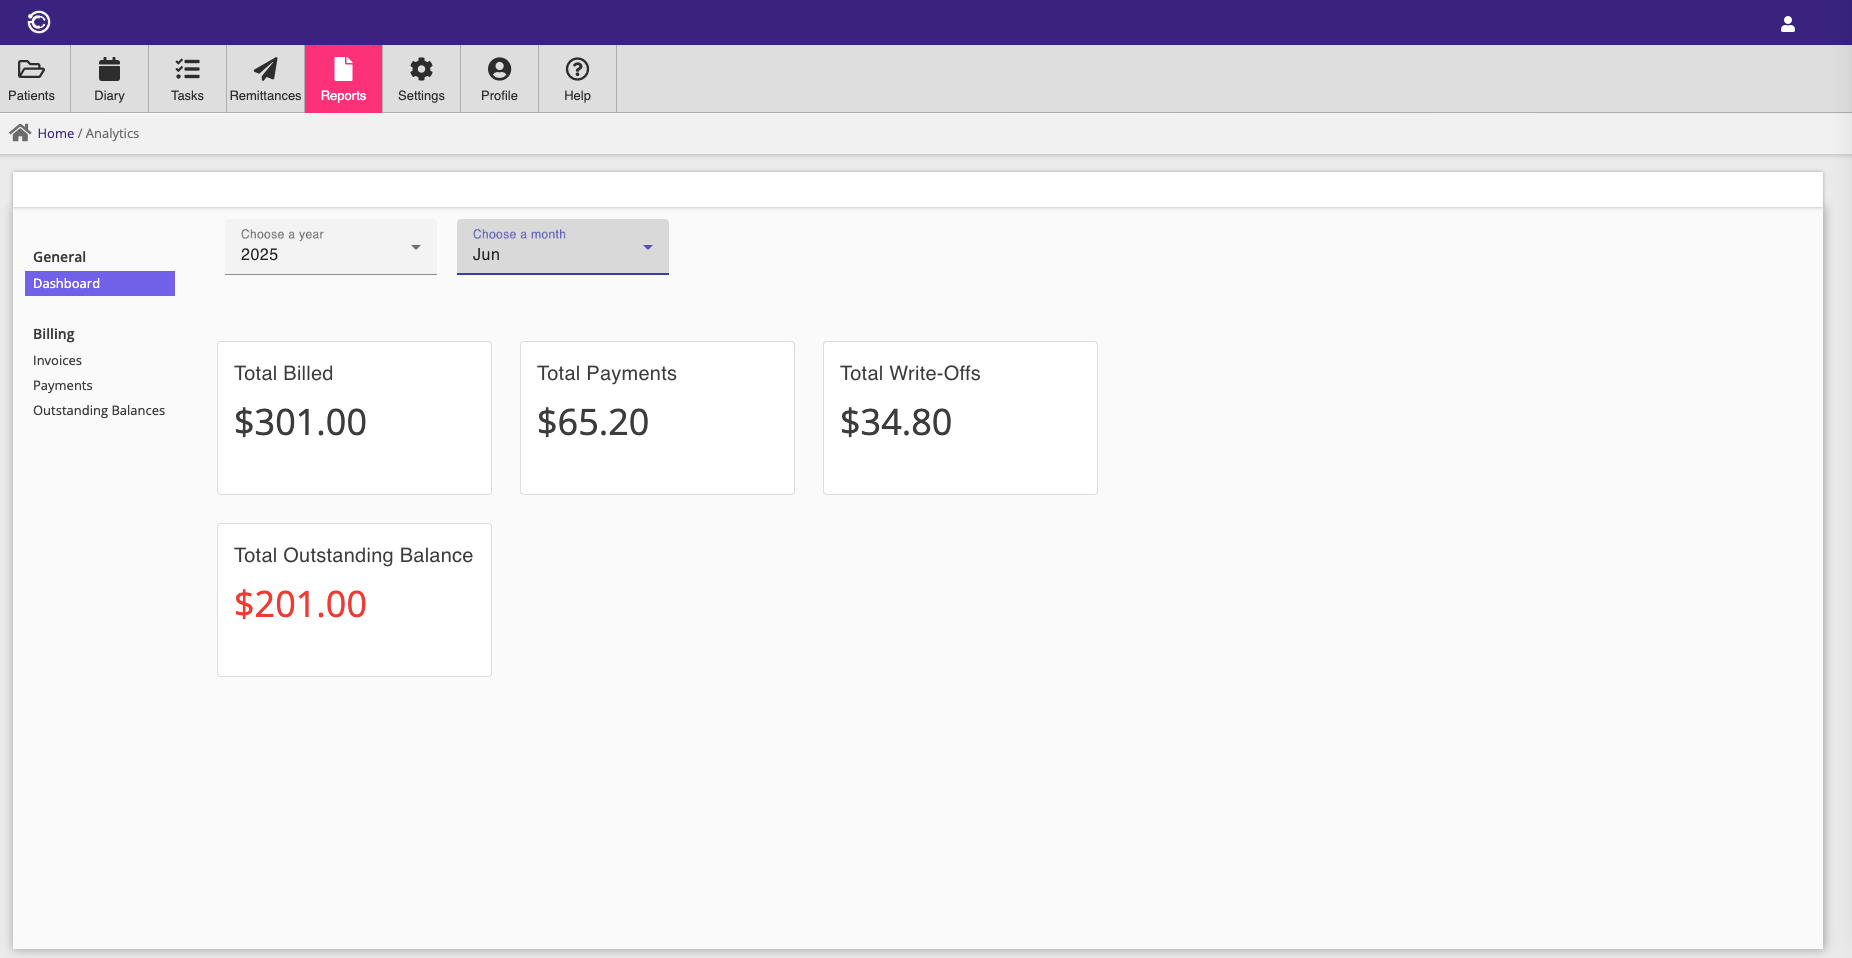Viewport: 1852px width, 958px height.
Task: Click the home icon in breadcrumb
Action: click(x=20, y=133)
